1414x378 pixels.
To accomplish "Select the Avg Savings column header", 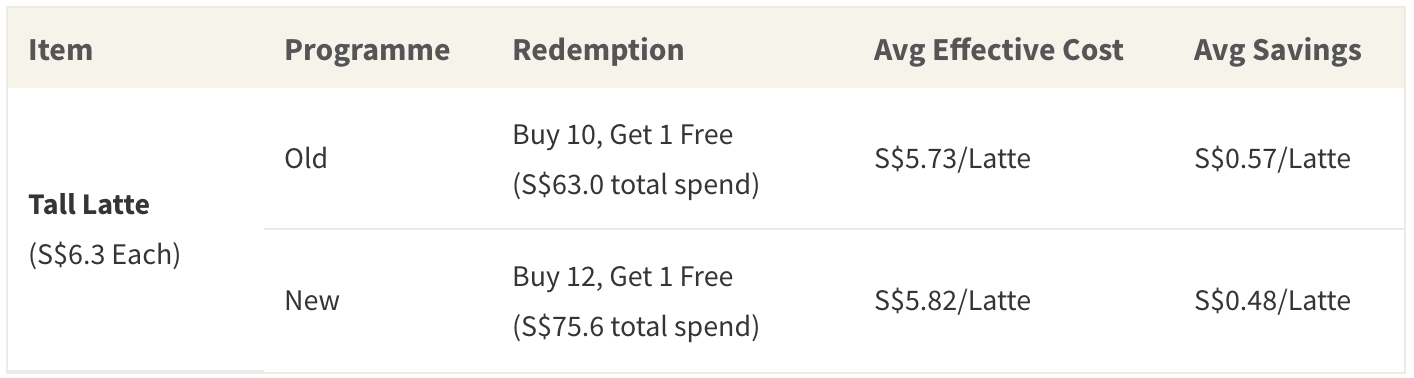I will click(x=1277, y=50).
